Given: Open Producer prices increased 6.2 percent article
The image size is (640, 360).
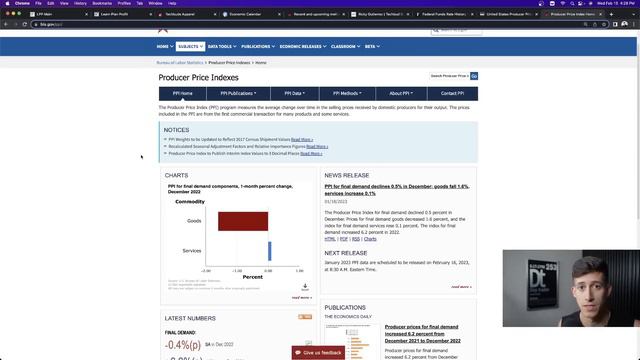Looking at the screenshot, I should click(422, 334).
